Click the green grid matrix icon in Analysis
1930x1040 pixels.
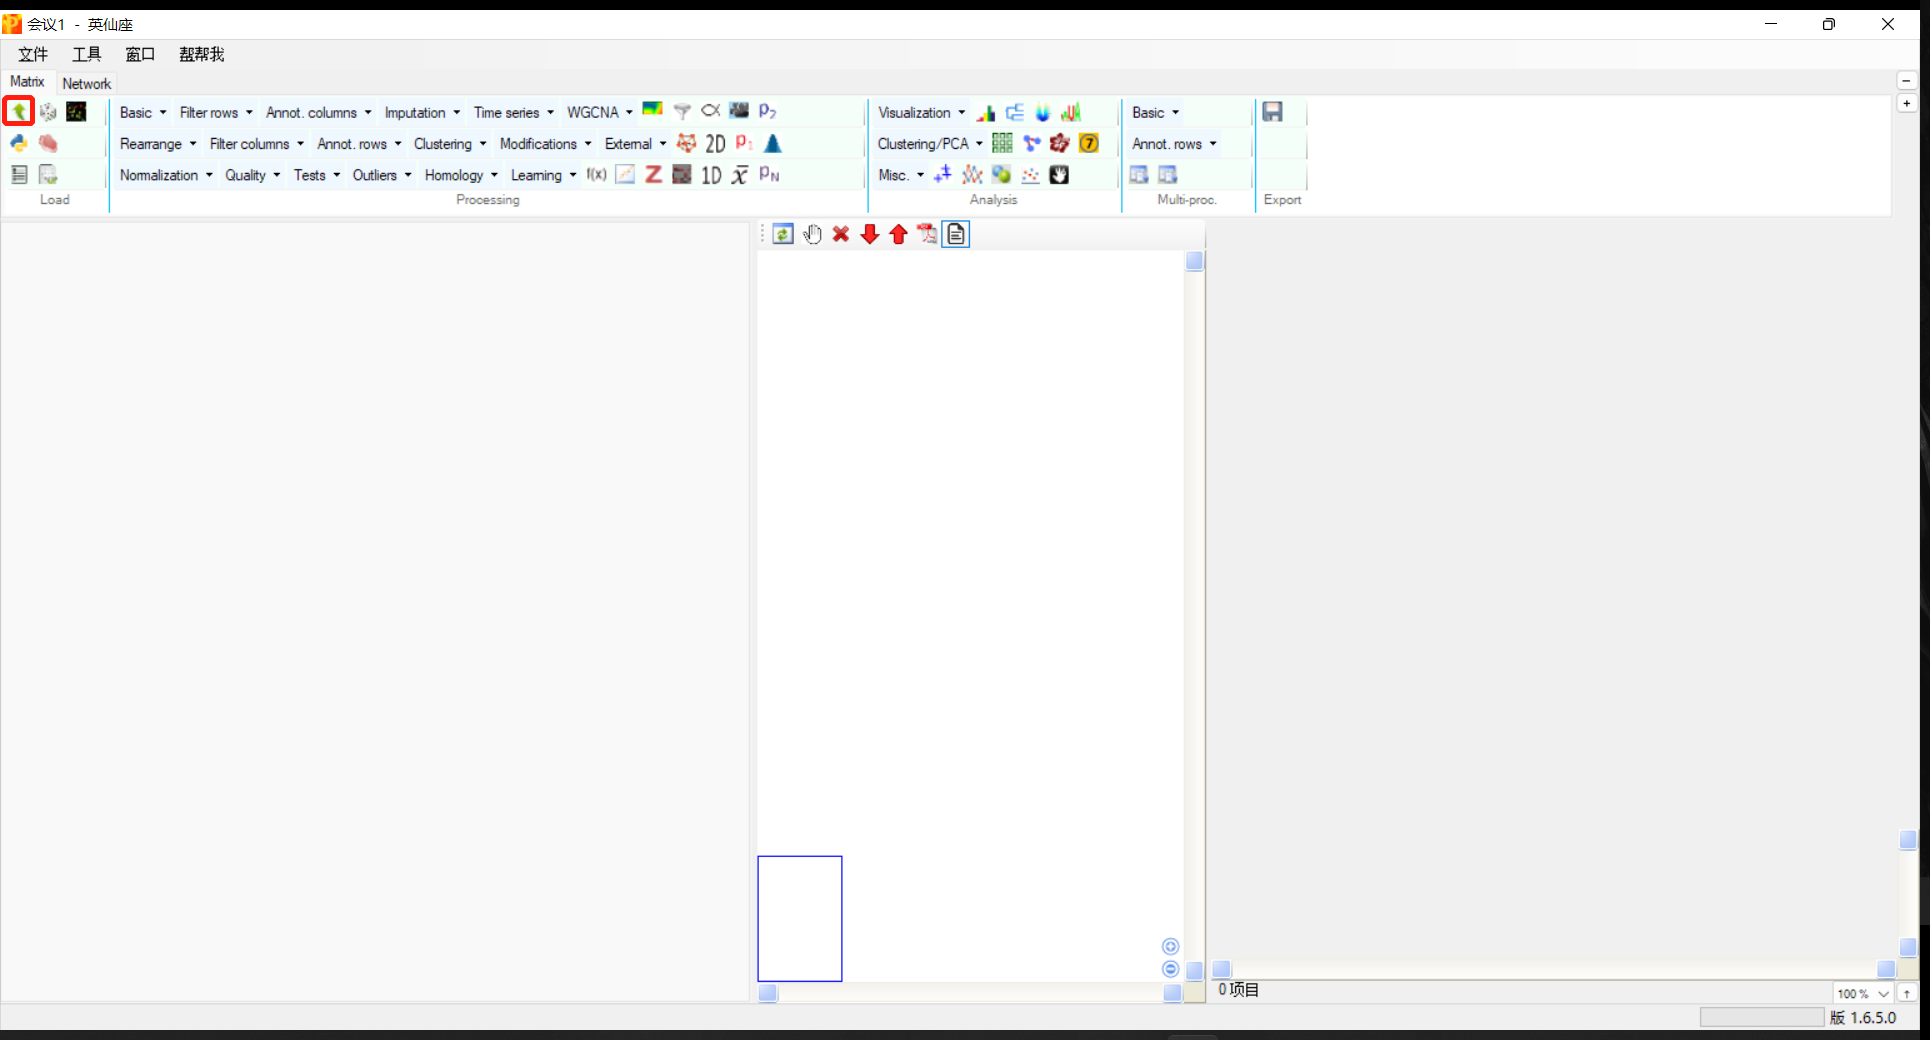click(1002, 143)
